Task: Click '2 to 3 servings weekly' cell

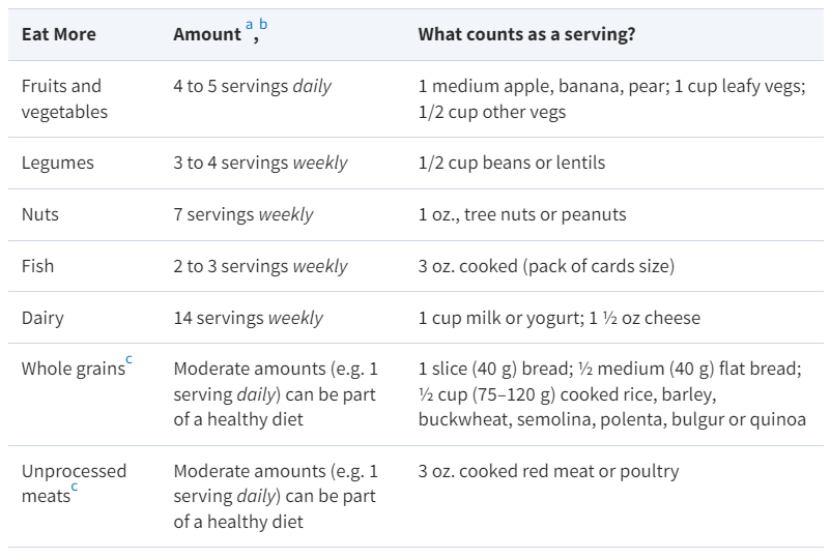Action: [260, 266]
